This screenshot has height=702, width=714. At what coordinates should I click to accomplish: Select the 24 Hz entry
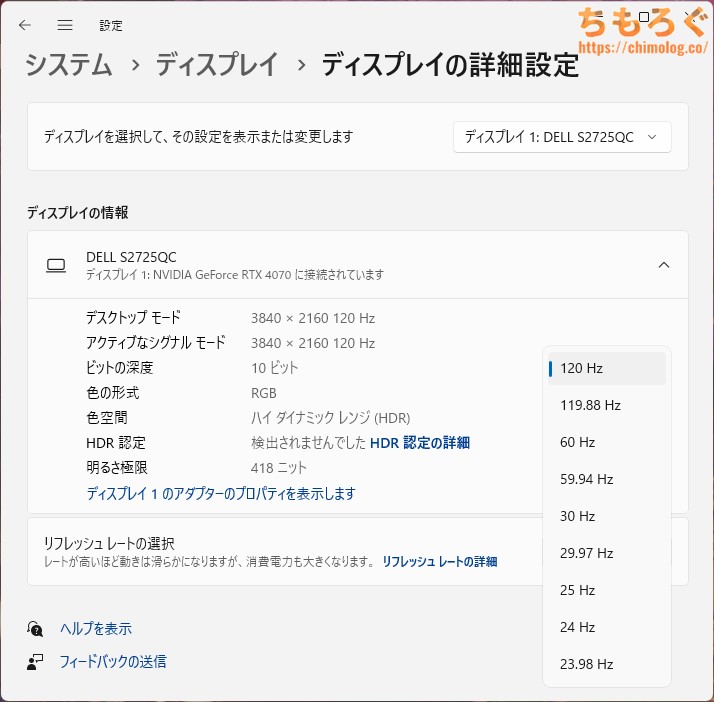(x=606, y=627)
